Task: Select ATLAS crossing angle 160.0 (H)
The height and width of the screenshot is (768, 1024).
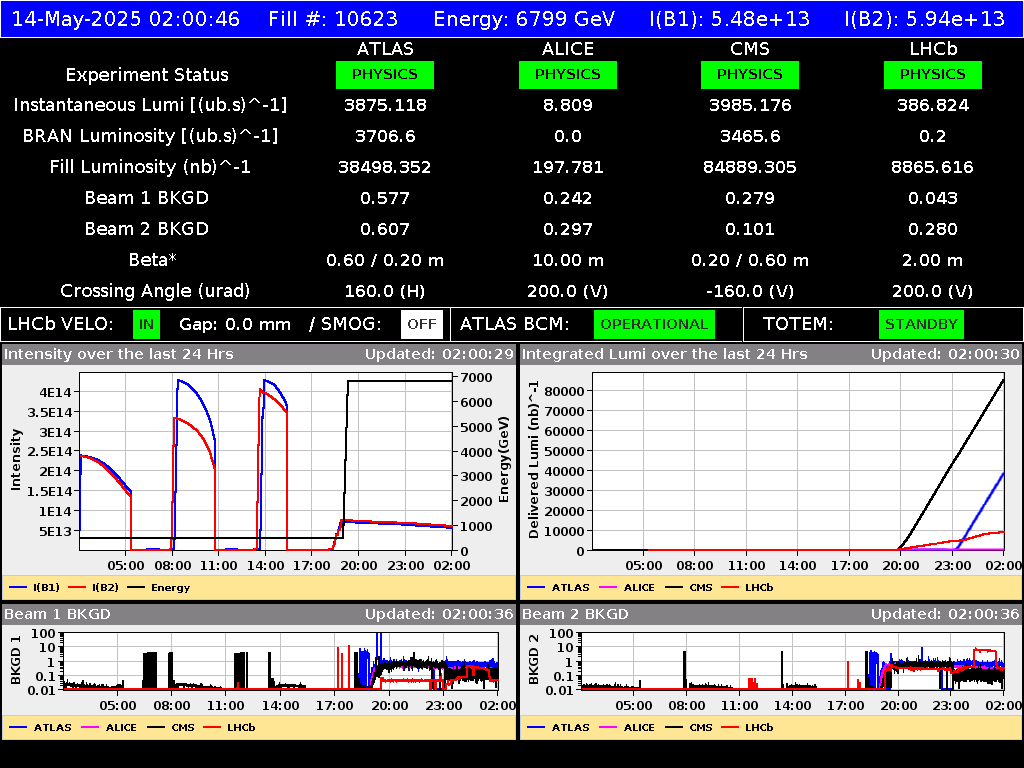Action: click(x=385, y=291)
